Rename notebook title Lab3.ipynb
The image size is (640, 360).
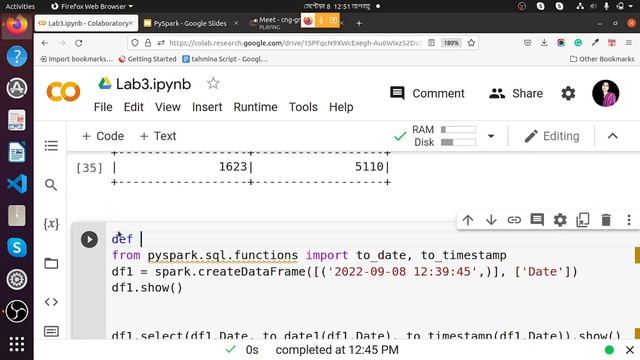[153, 84]
